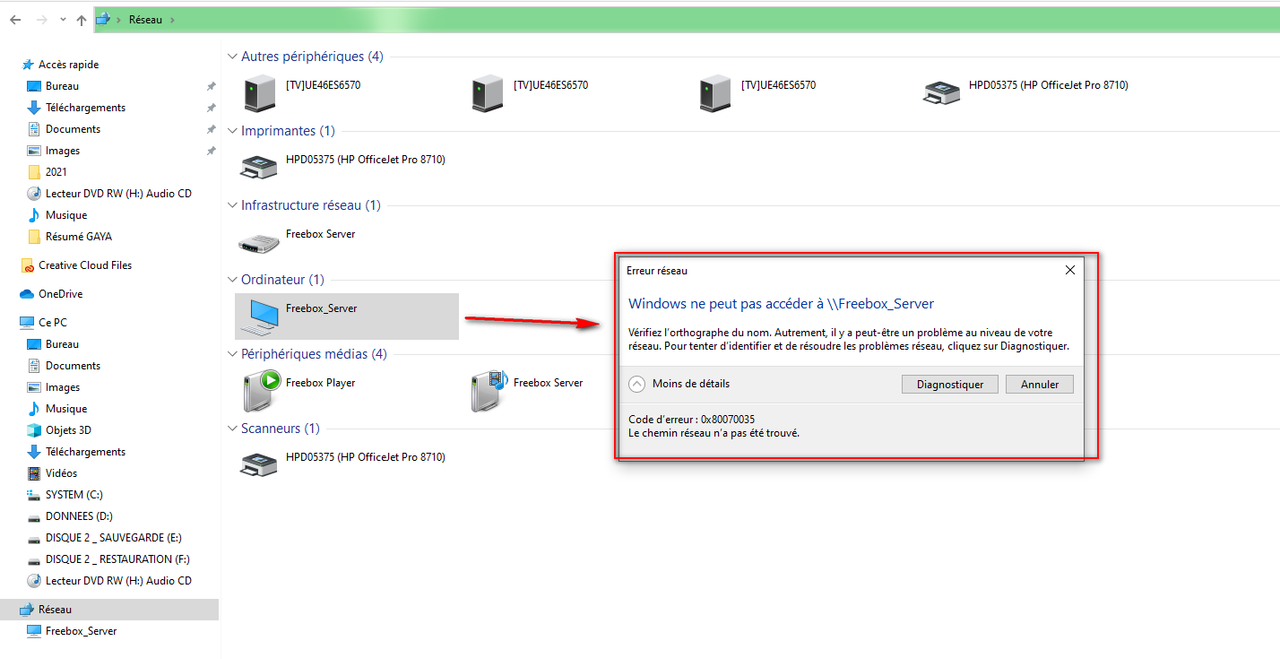Open Résumé GAYA folder

point(79,237)
